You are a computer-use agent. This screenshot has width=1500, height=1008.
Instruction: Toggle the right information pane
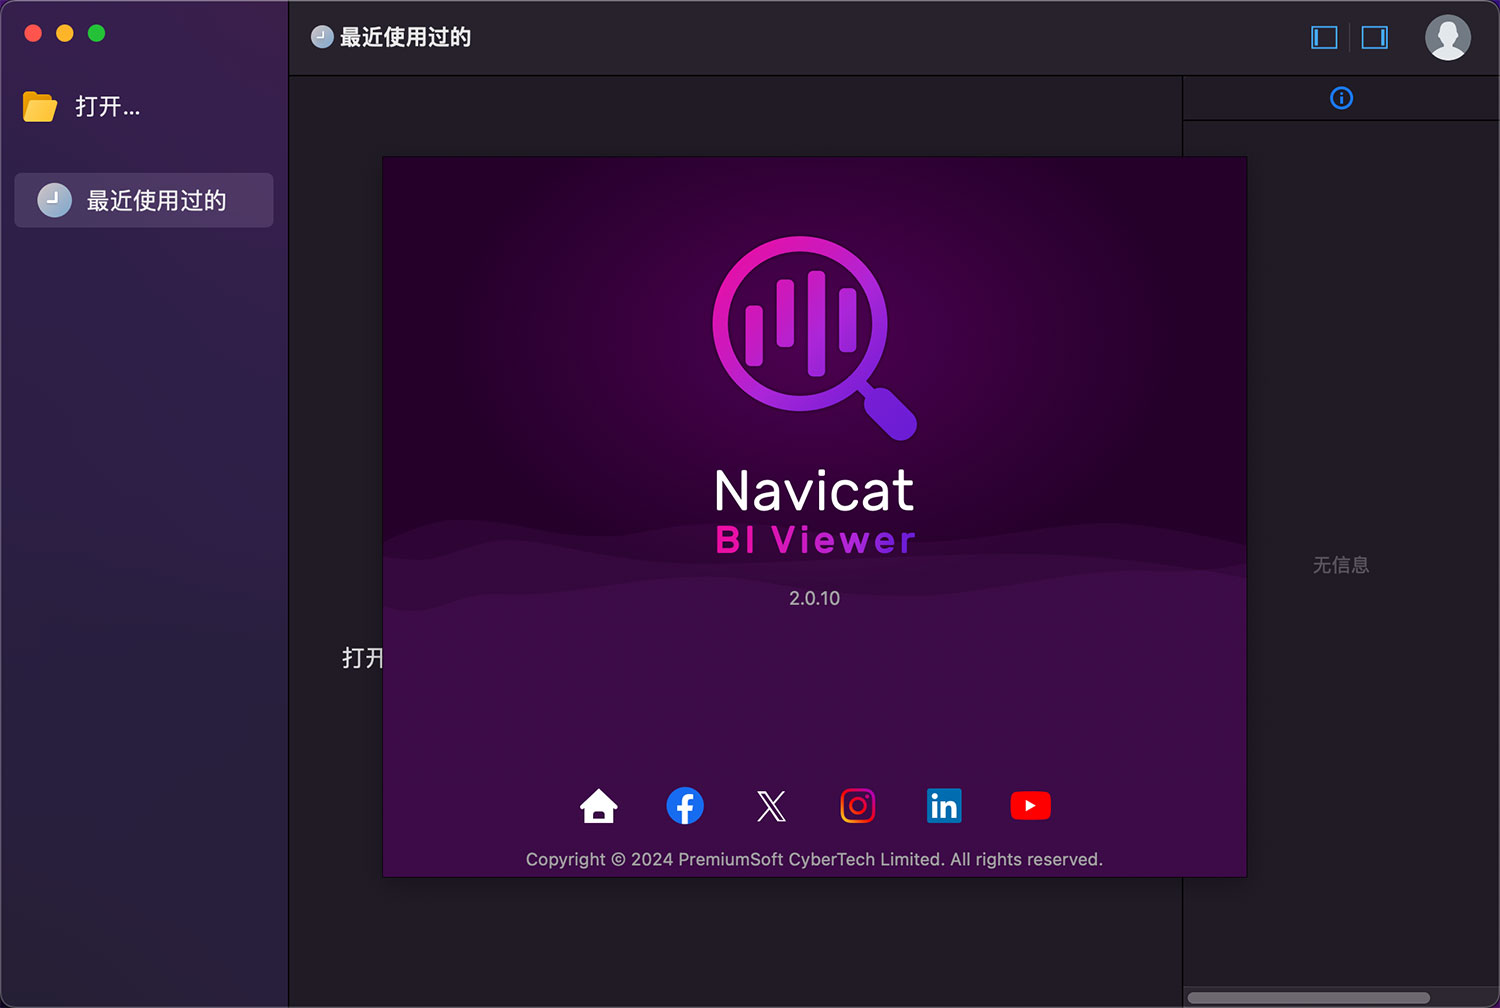point(1375,38)
